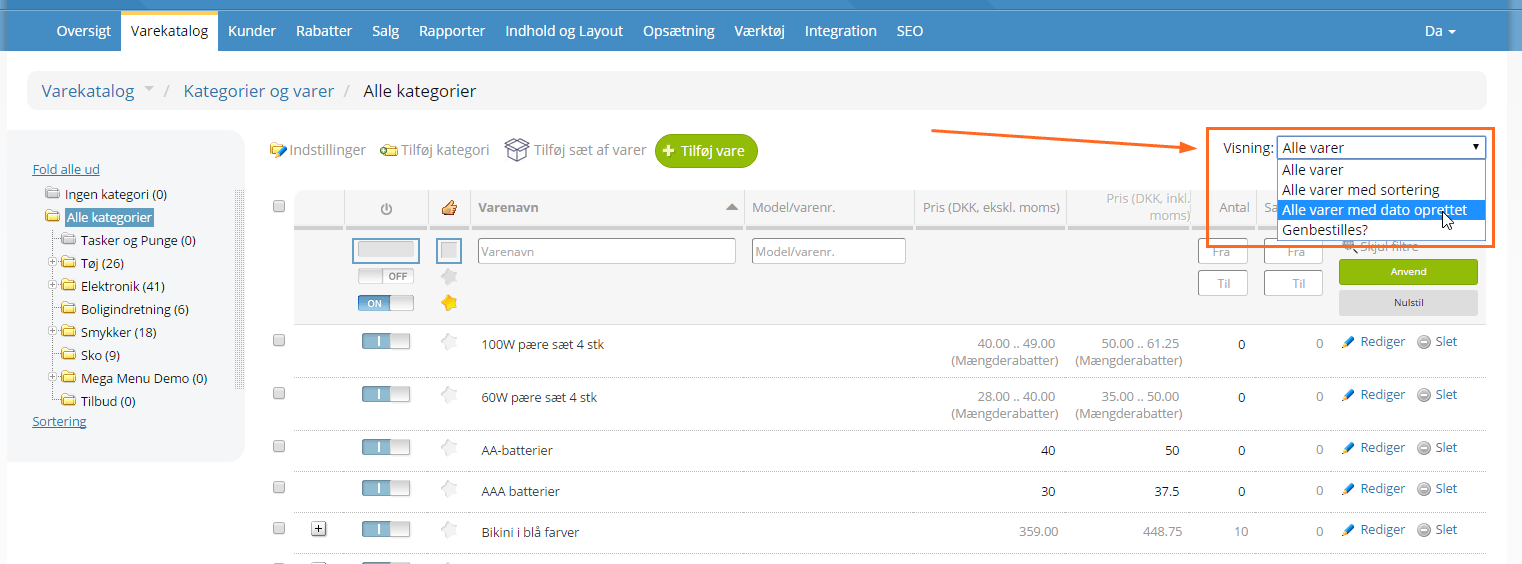Select the header select-all checkbox
The image size is (1522, 564).
(279, 206)
